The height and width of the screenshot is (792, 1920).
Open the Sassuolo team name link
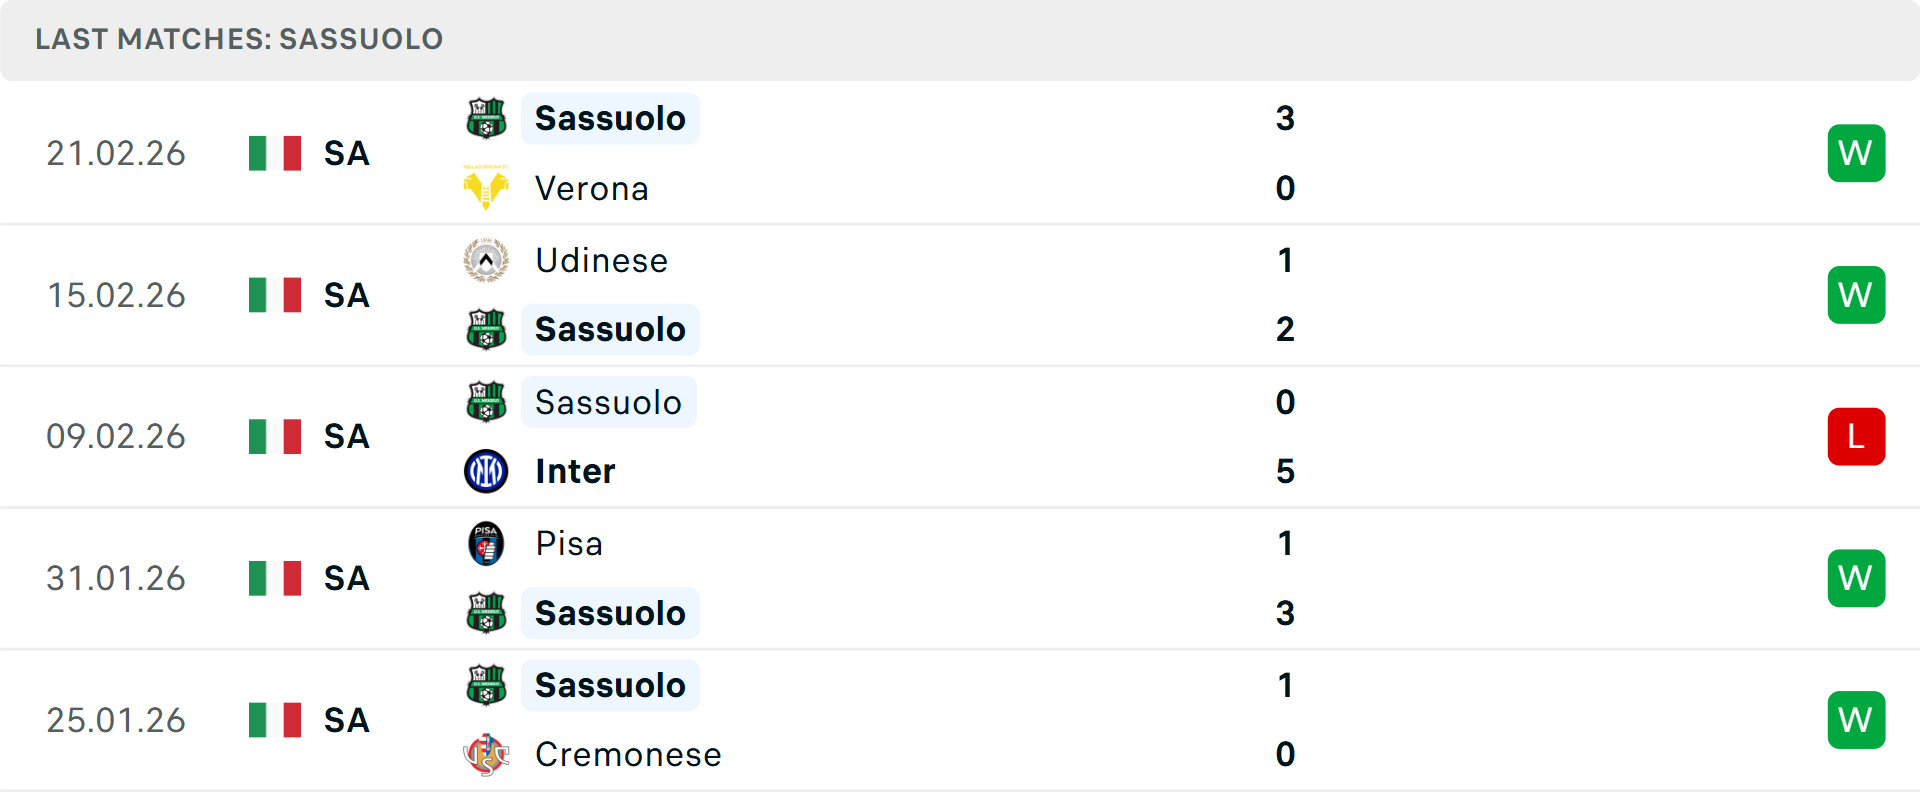610,117
